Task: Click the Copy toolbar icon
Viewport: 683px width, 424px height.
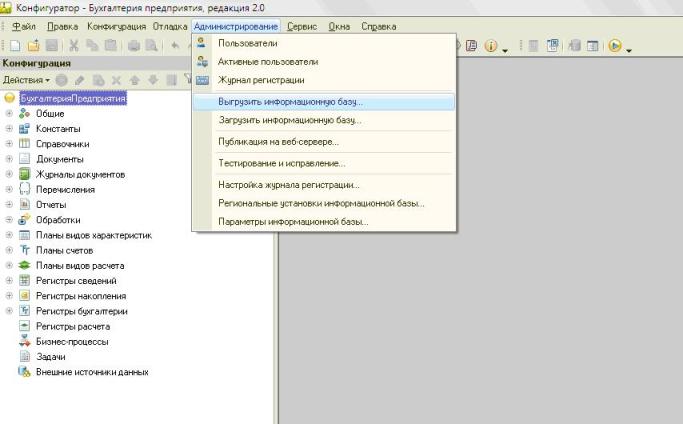Action: pyautogui.click(x=92, y=45)
